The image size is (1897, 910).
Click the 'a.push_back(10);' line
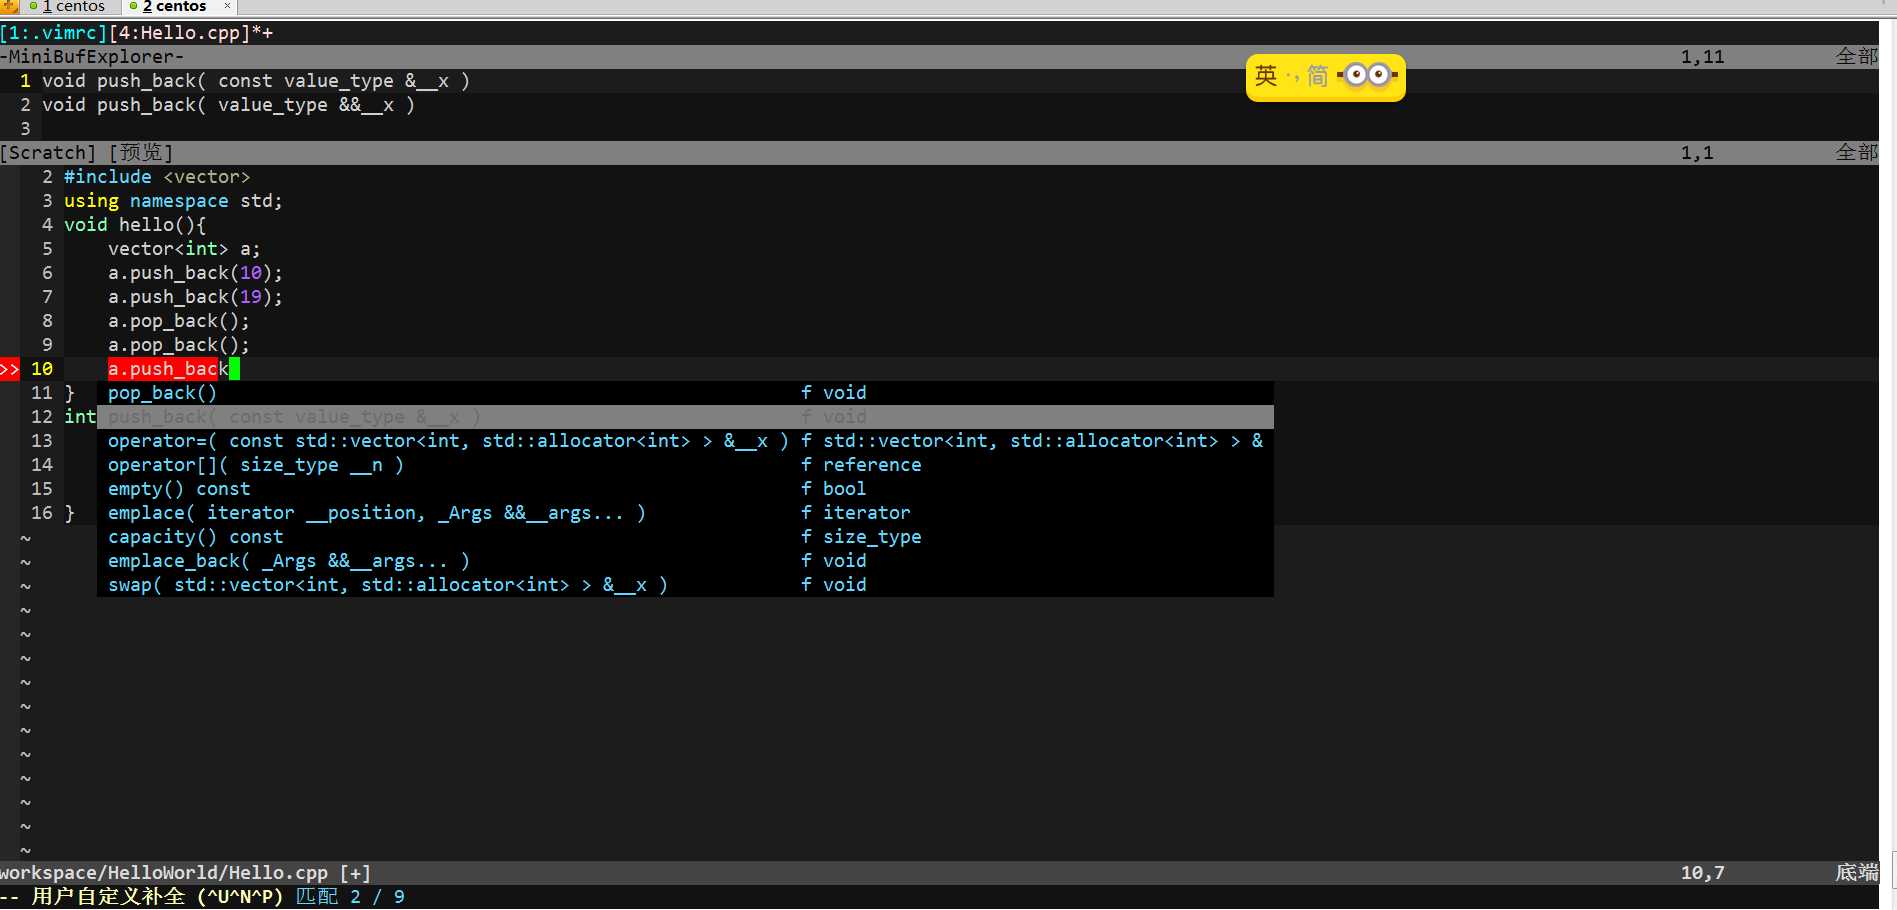pos(195,273)
